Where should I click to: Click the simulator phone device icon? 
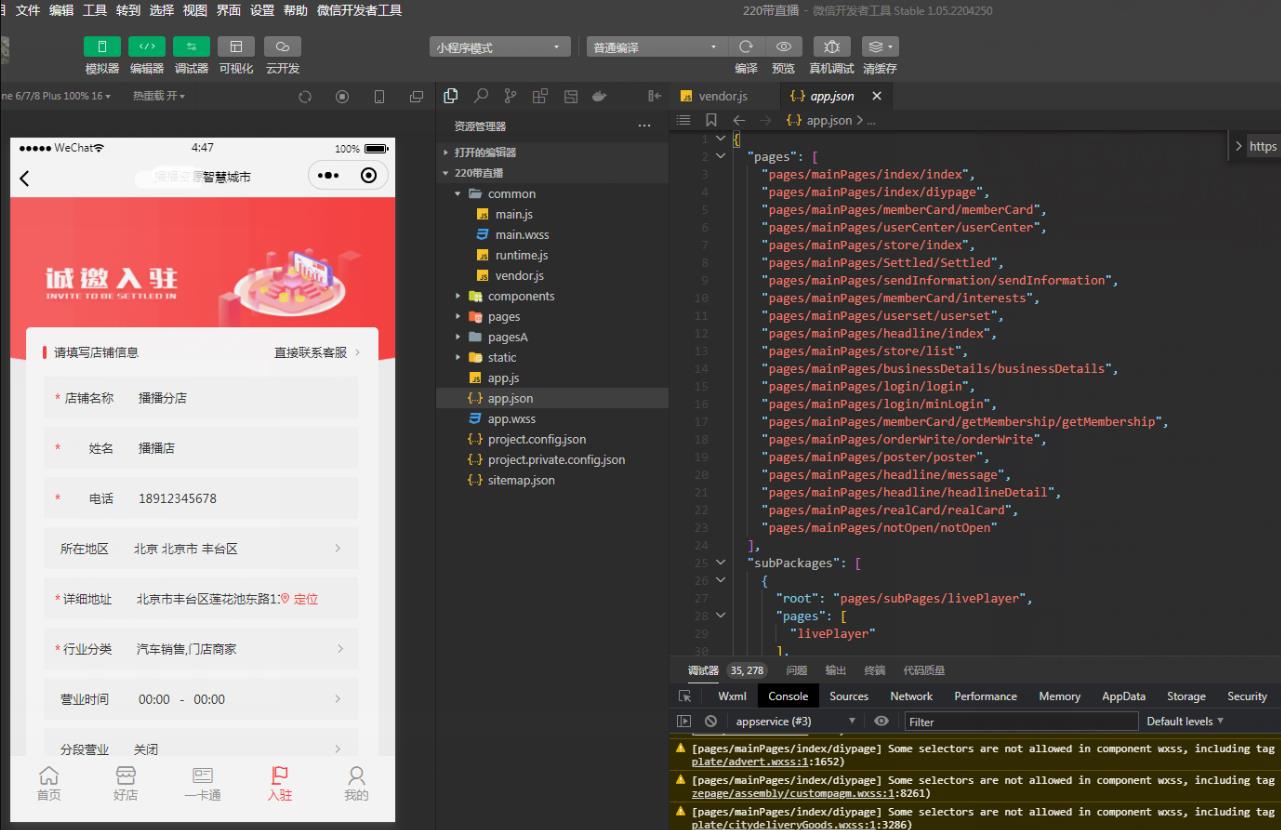click(x=379, y=97)
